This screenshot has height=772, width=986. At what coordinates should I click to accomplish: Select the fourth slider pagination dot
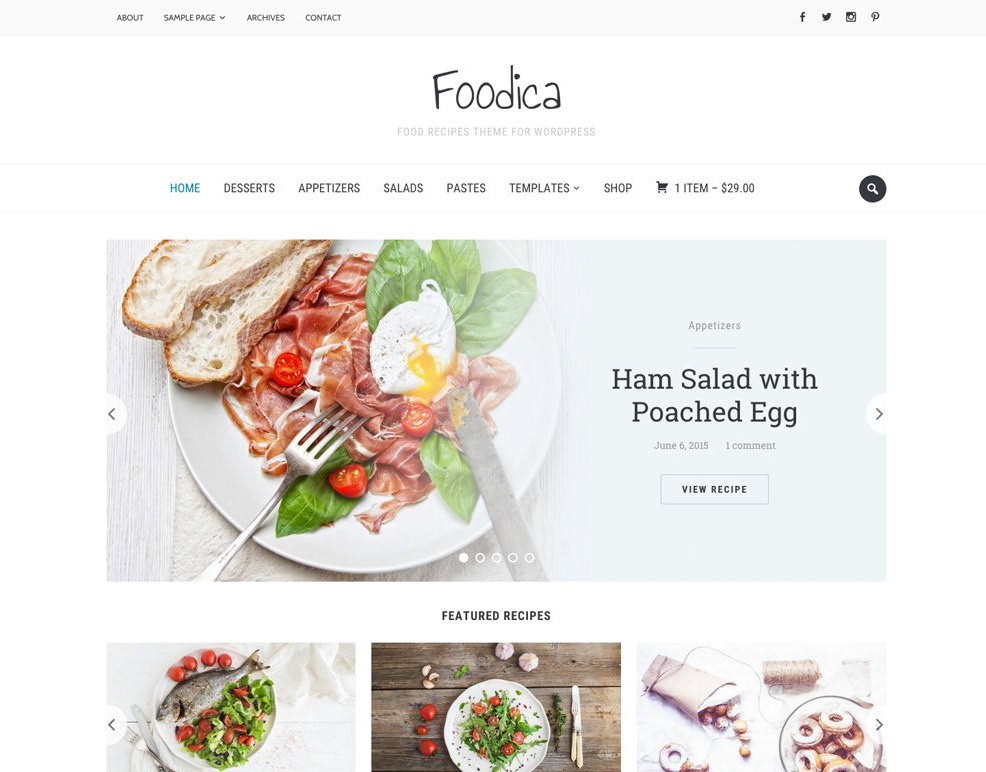coord(513,558)
